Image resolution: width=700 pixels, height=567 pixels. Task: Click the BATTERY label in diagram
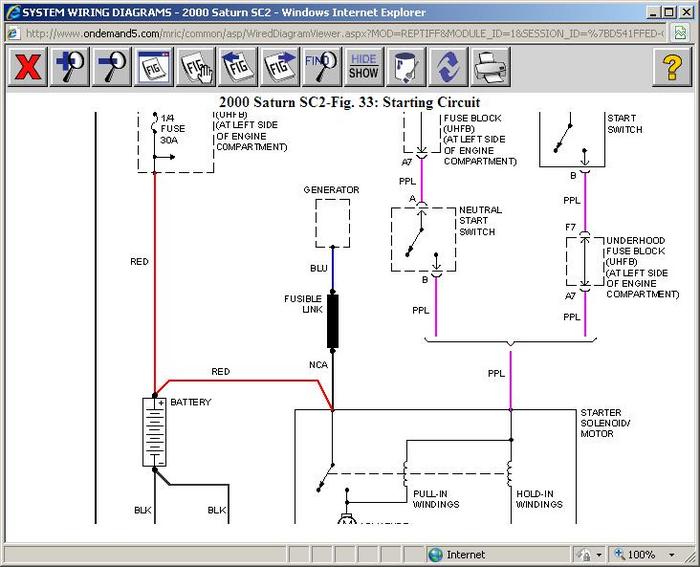[191, 402]
